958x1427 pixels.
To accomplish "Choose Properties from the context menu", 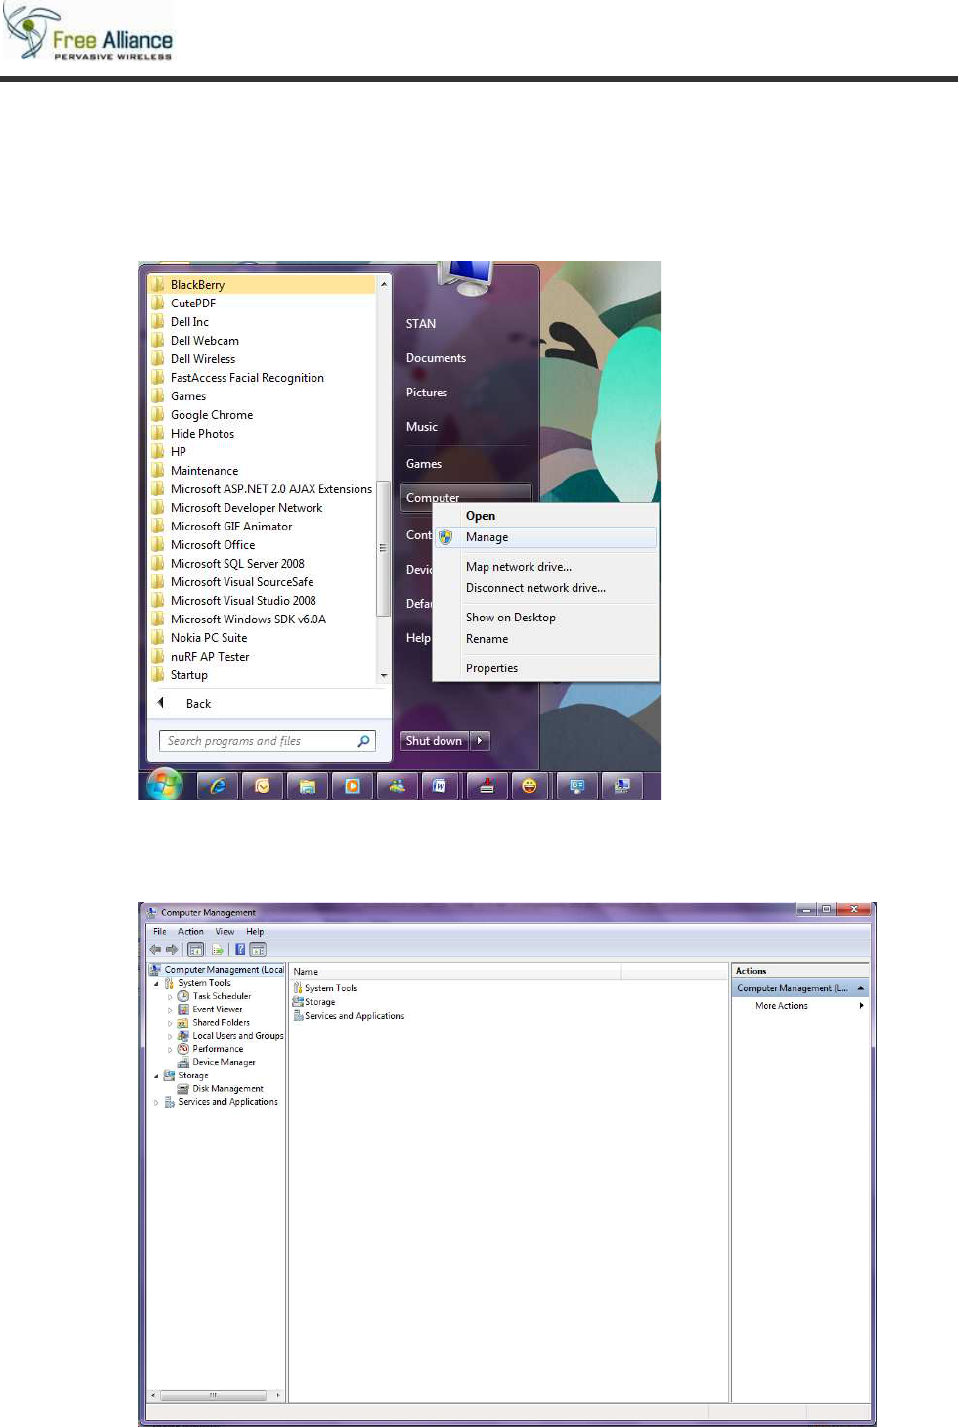I will point(546,668).
